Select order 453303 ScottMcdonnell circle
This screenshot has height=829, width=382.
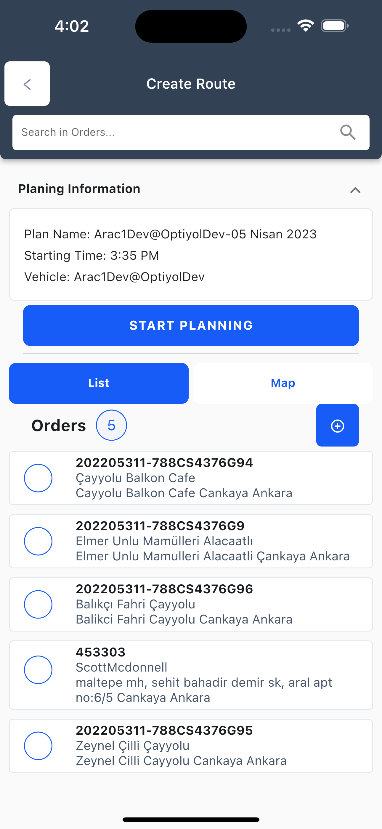coord(38,670)
